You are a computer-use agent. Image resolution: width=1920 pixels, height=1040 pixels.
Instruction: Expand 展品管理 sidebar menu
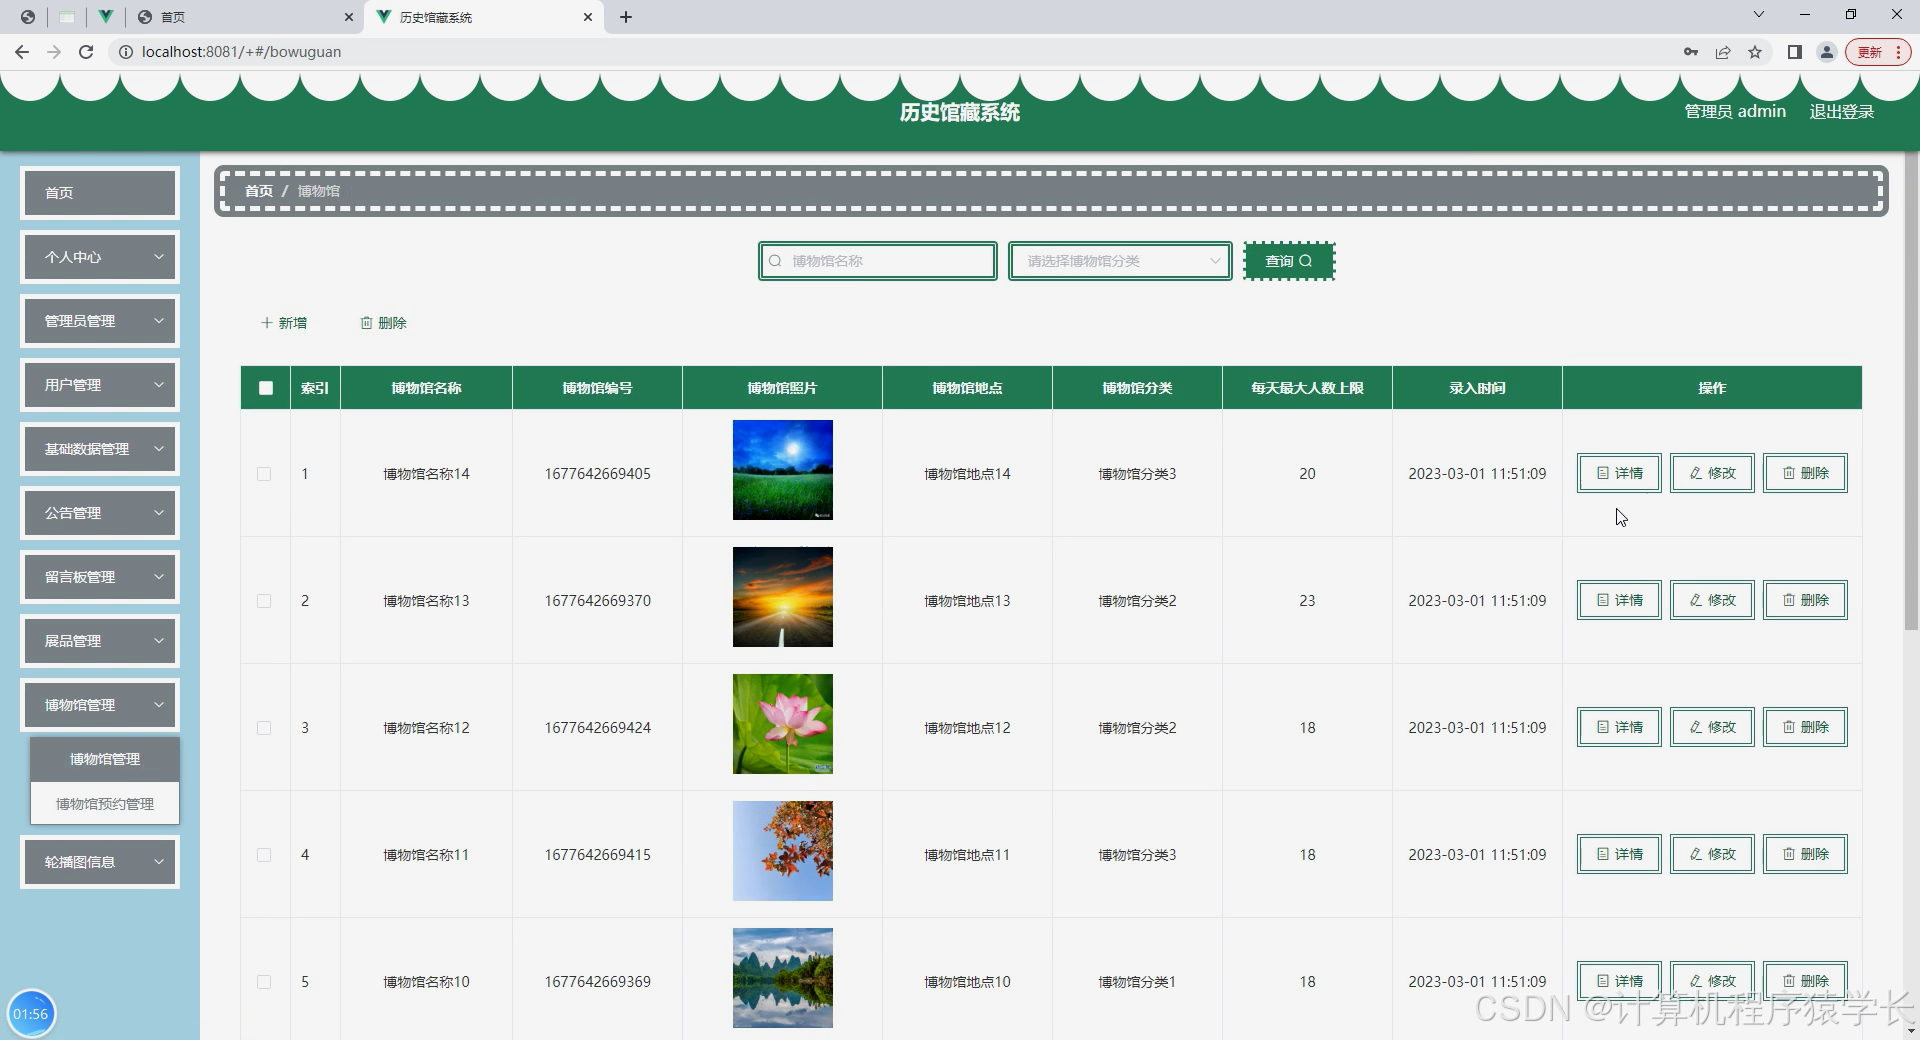click(100, 641)
